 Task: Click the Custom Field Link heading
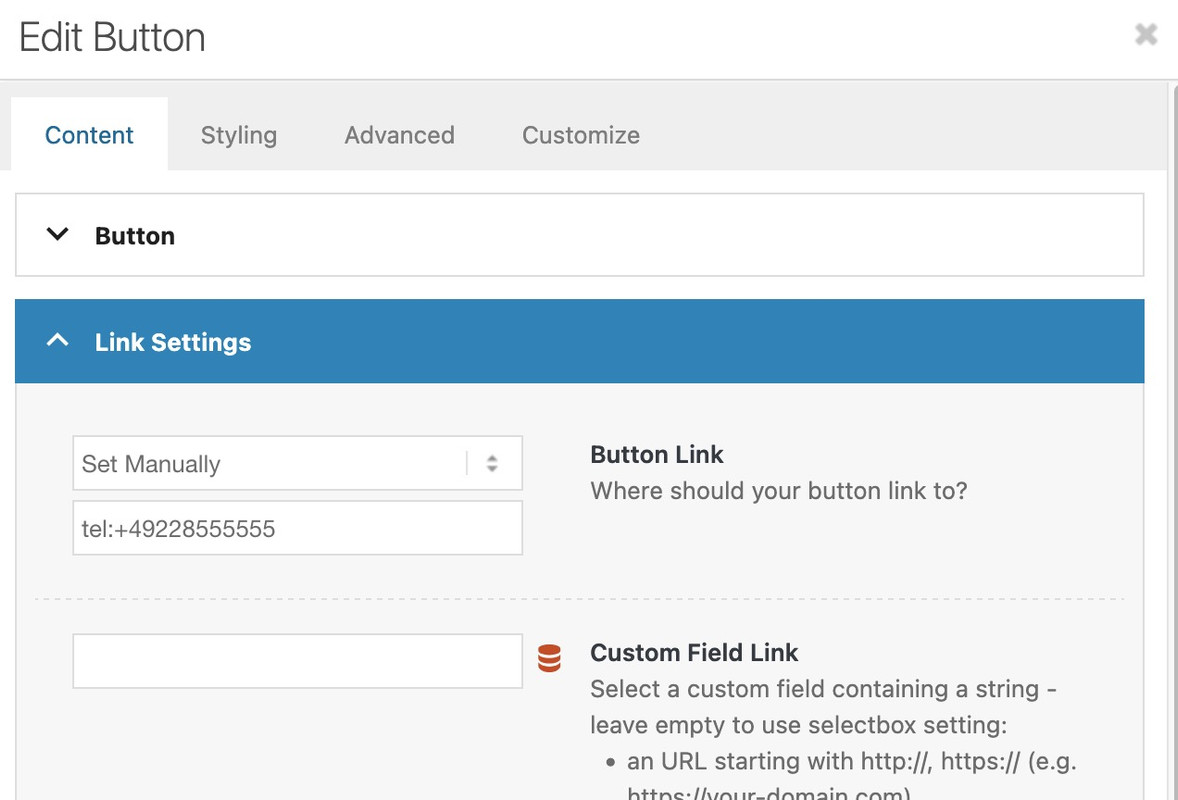pyautogui.click(x=693, y=653)
